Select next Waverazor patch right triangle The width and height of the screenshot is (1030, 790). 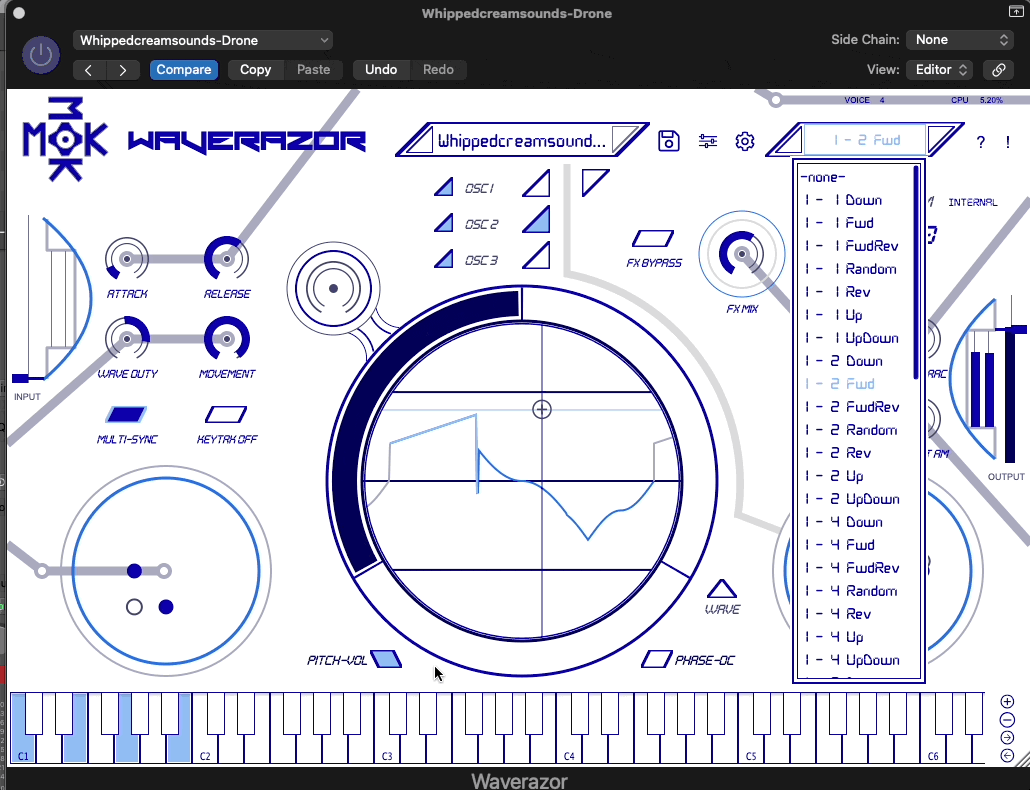pyautogui.click(x=624, y=139)
